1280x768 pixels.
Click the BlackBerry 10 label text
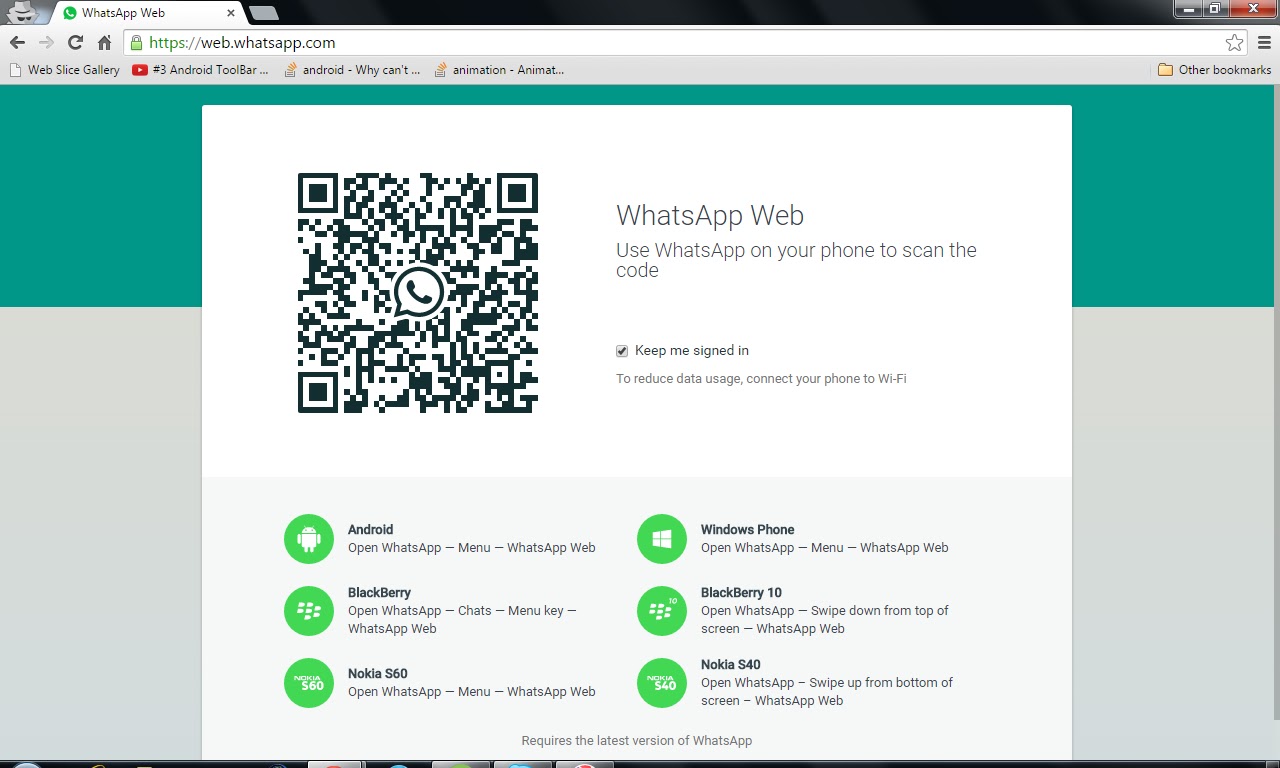(x=741, y=592)
